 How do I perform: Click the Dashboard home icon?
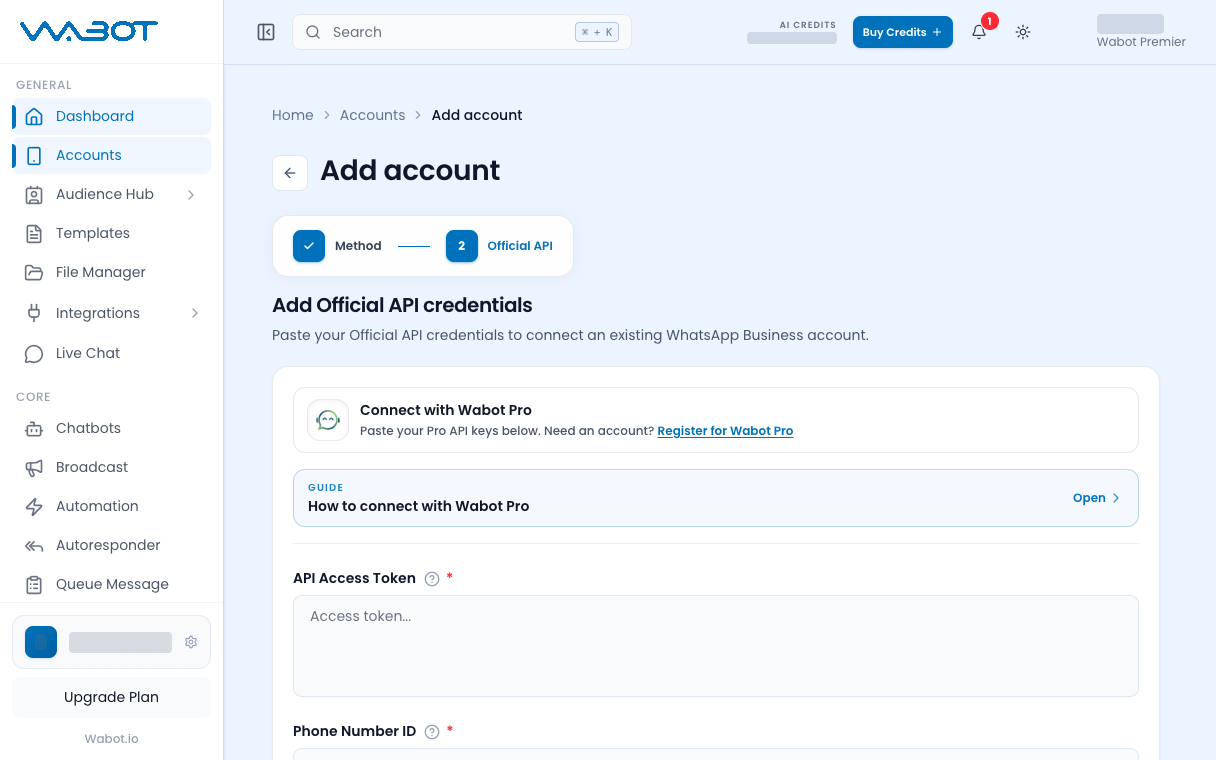[x=34, y=116]
